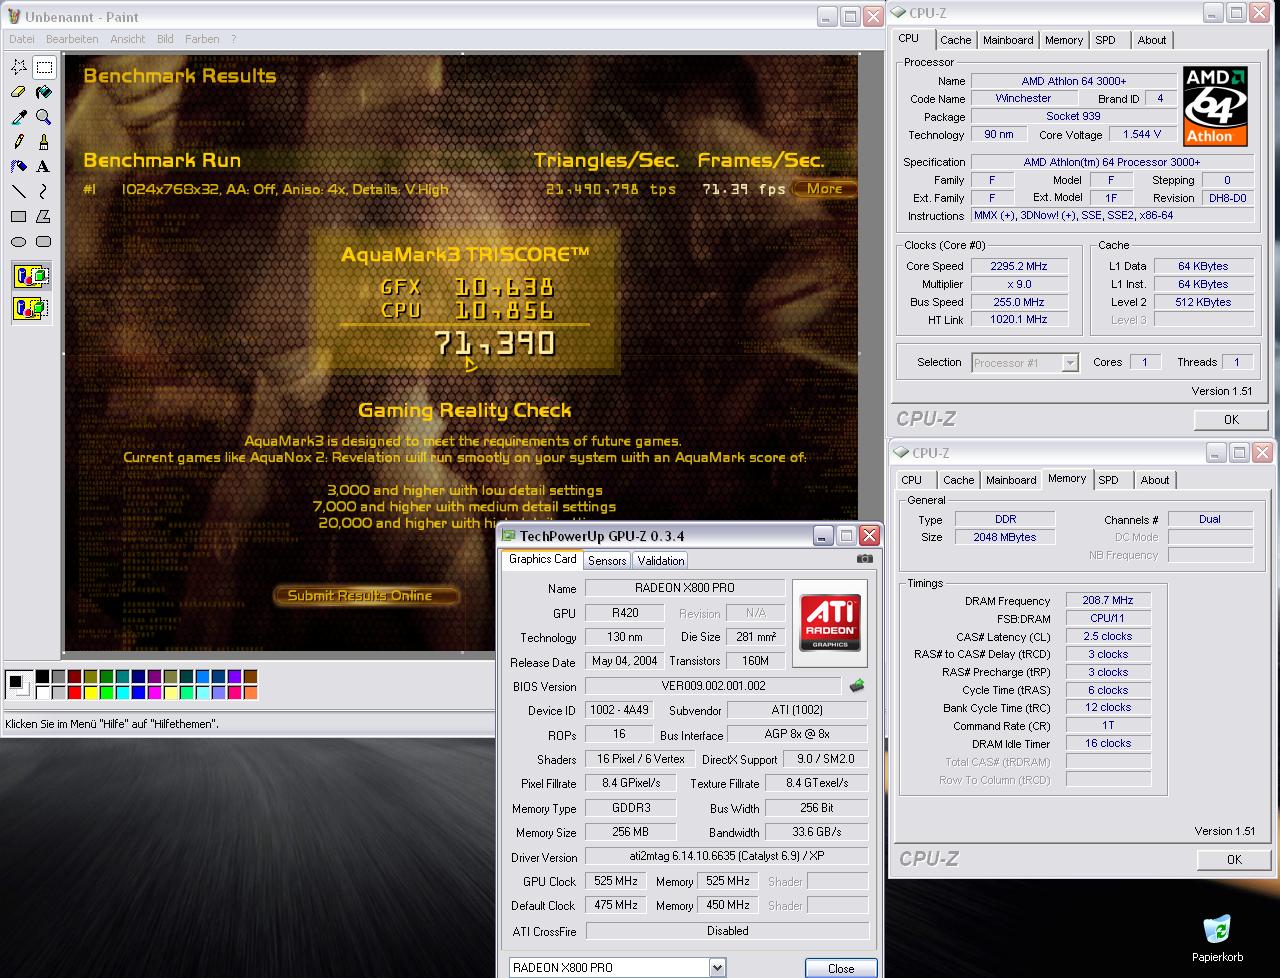The height and width of the screenshot is (978, 1280).
Task: Click the GPU-Z title bar icon
Action: pos(508,536)
